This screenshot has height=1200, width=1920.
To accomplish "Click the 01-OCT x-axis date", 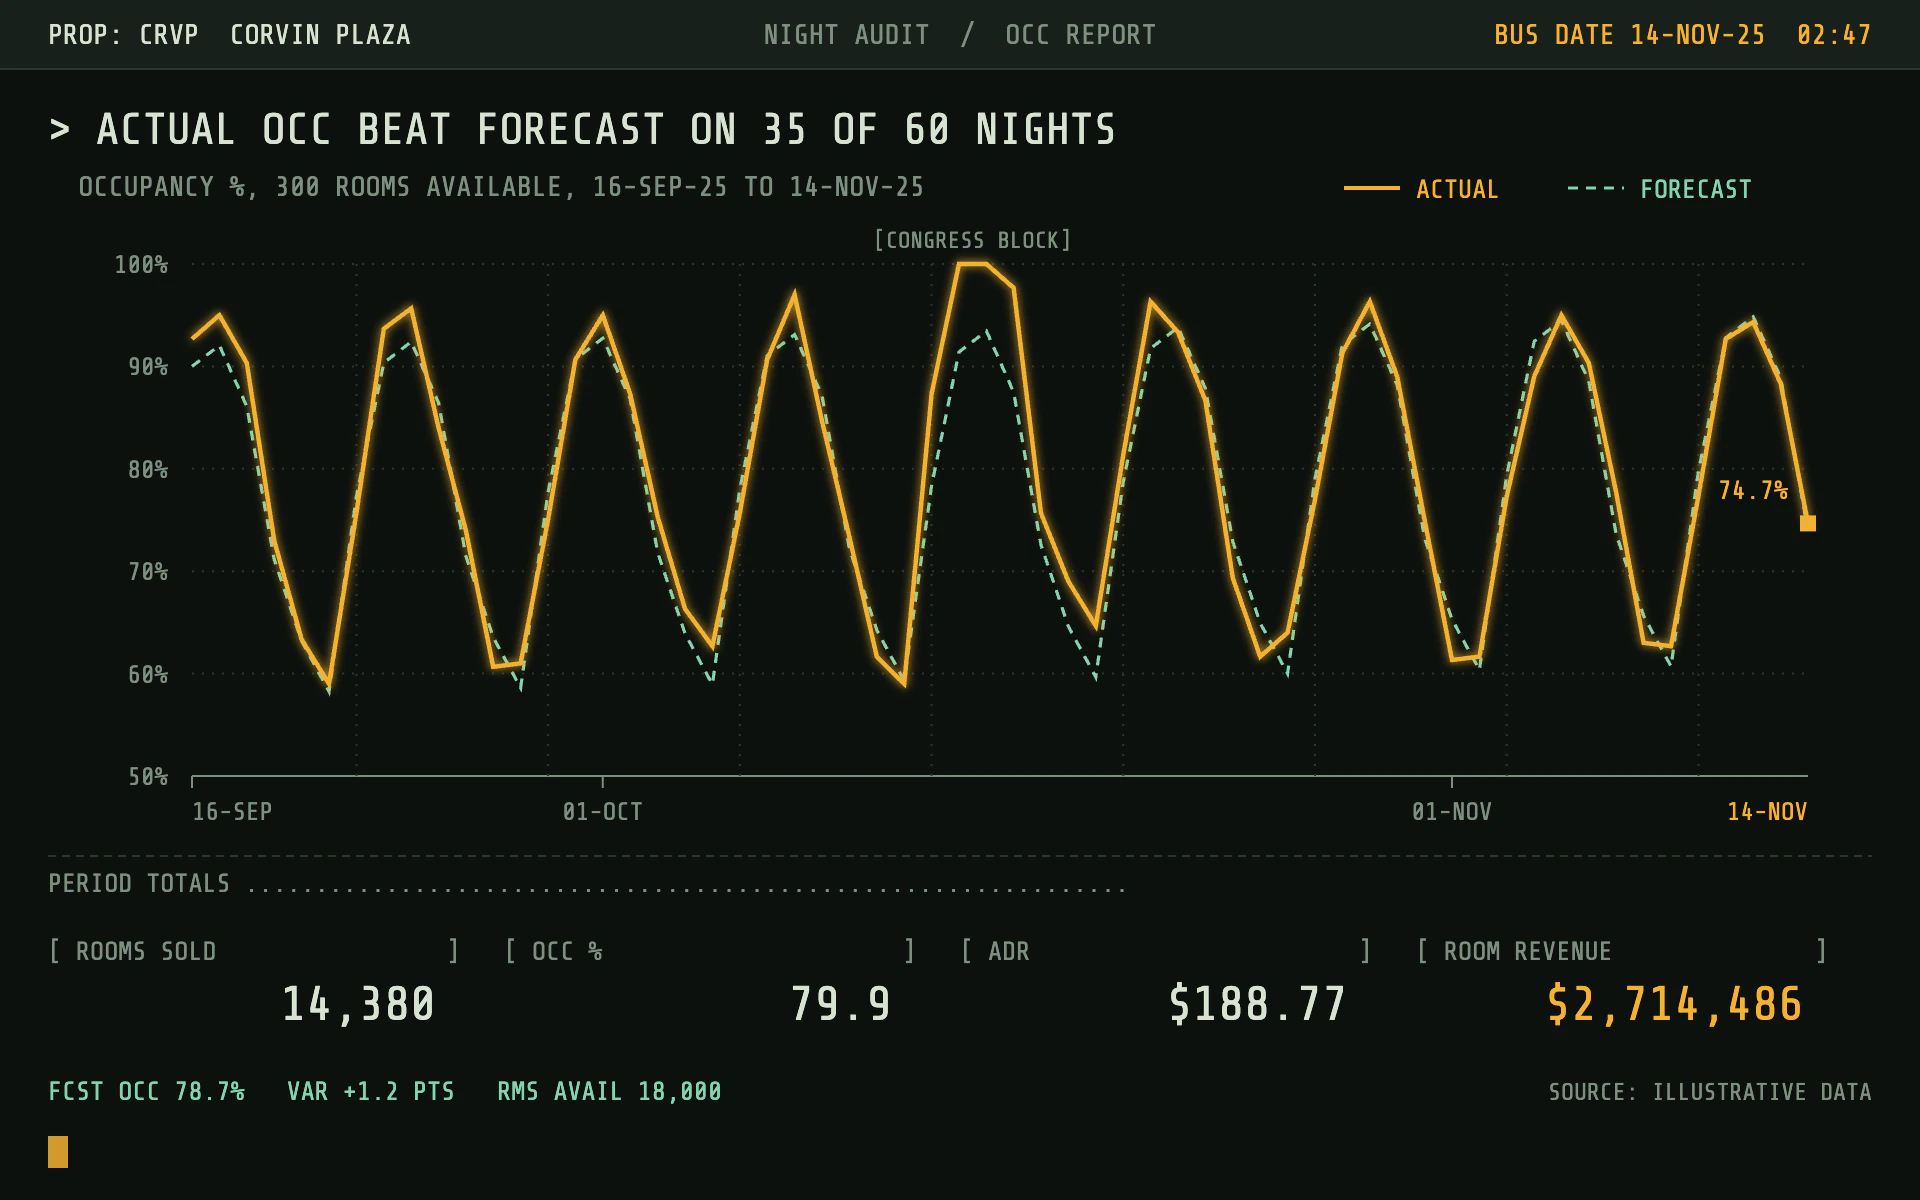I will [602, 812].
